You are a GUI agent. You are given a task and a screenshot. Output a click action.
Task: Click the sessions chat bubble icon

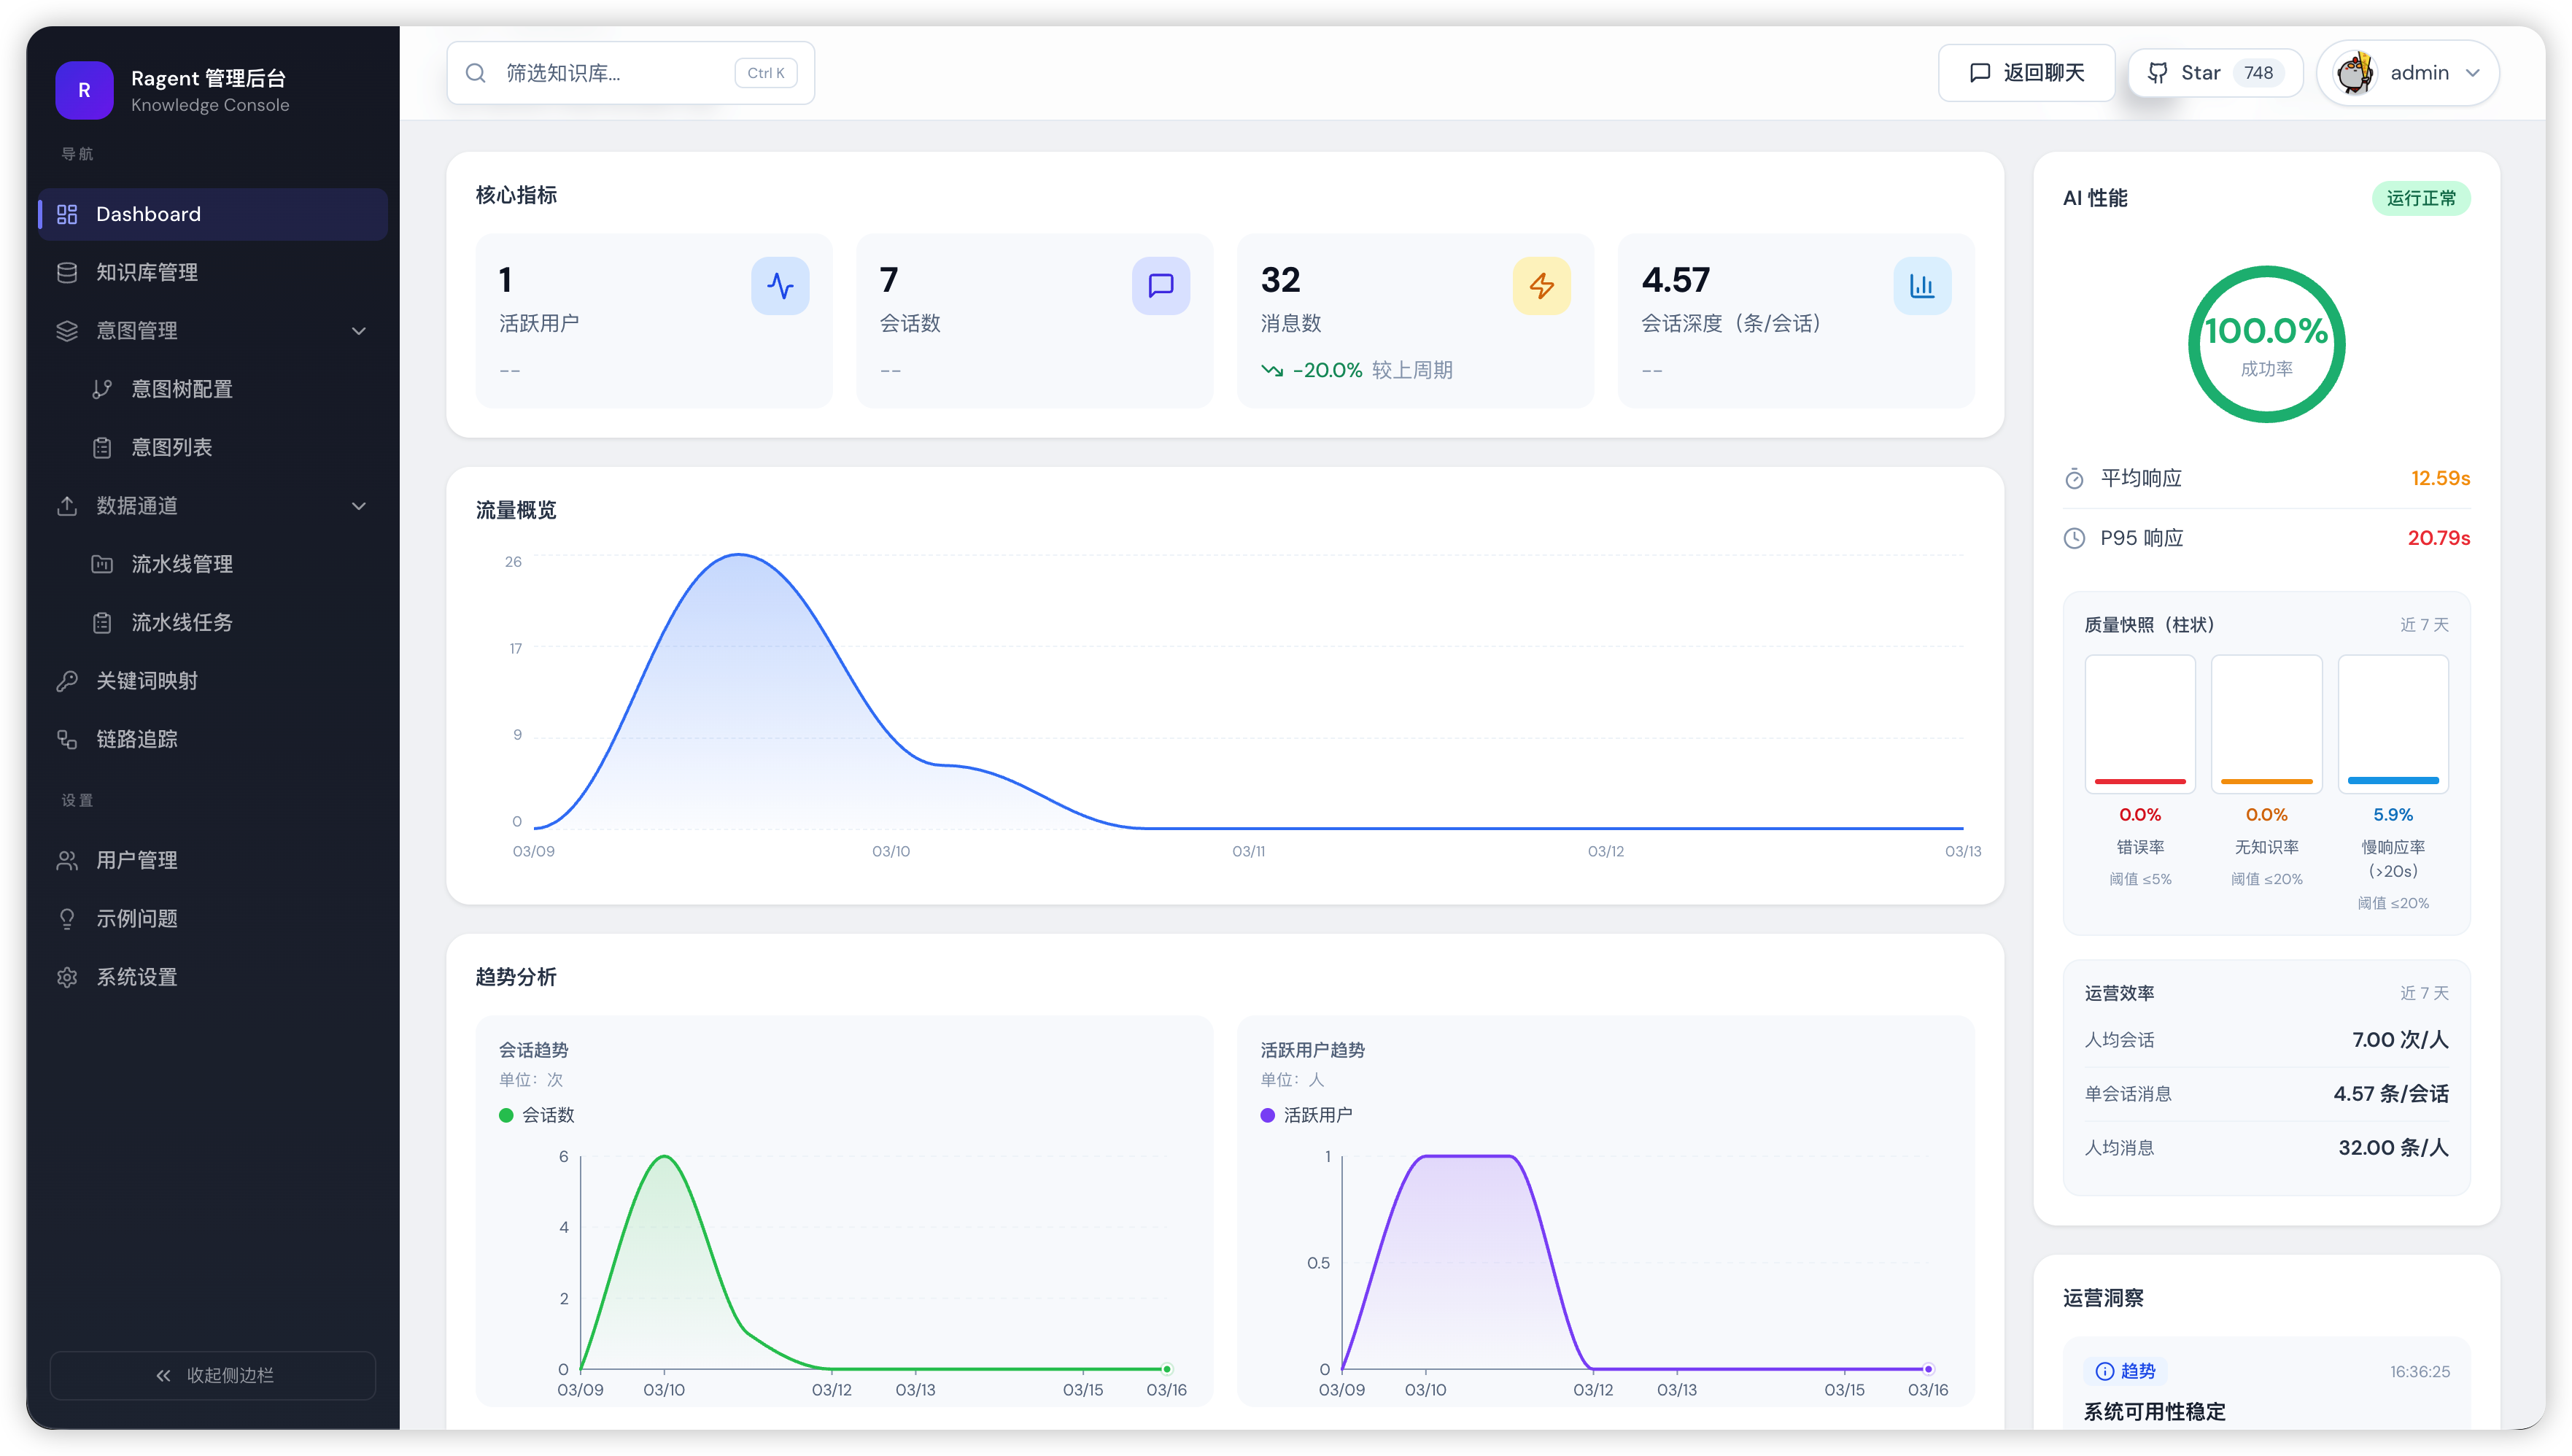(1160, 286)
